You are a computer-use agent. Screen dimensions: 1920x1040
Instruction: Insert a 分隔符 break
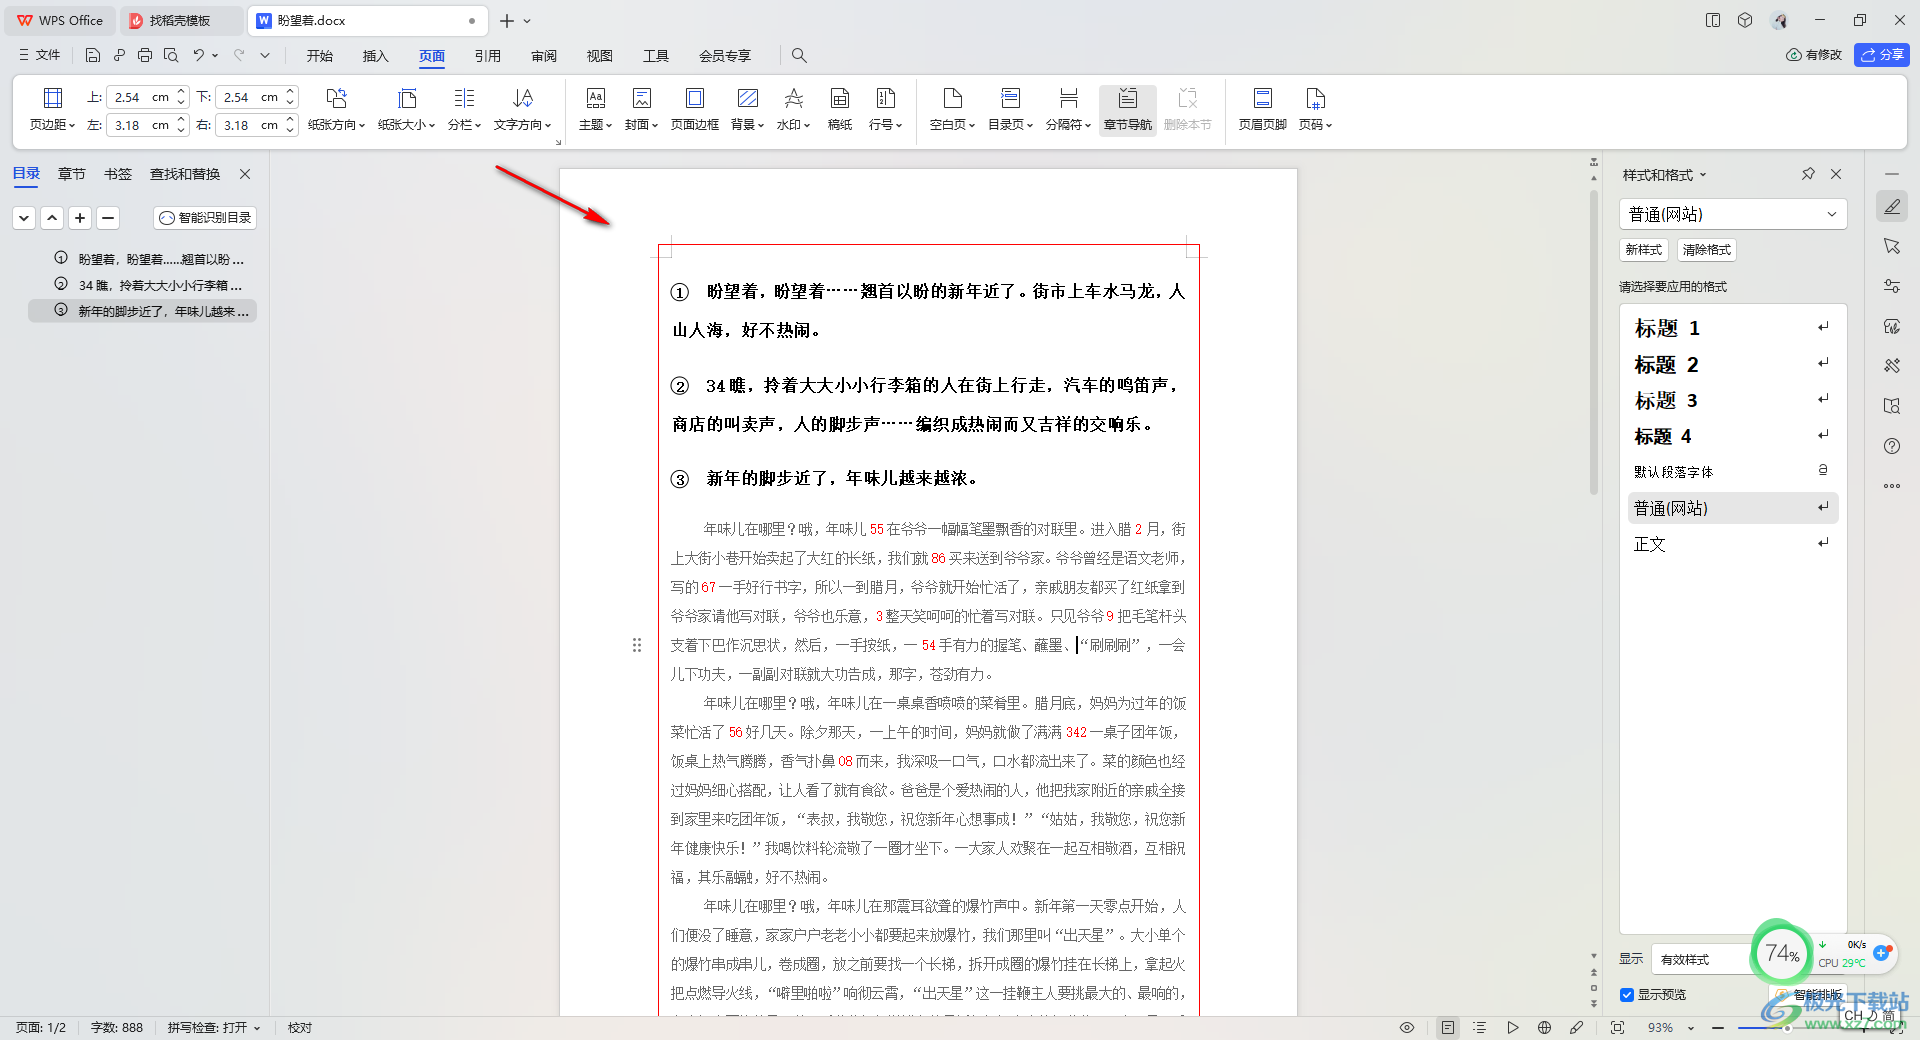tap(1068, 110)
